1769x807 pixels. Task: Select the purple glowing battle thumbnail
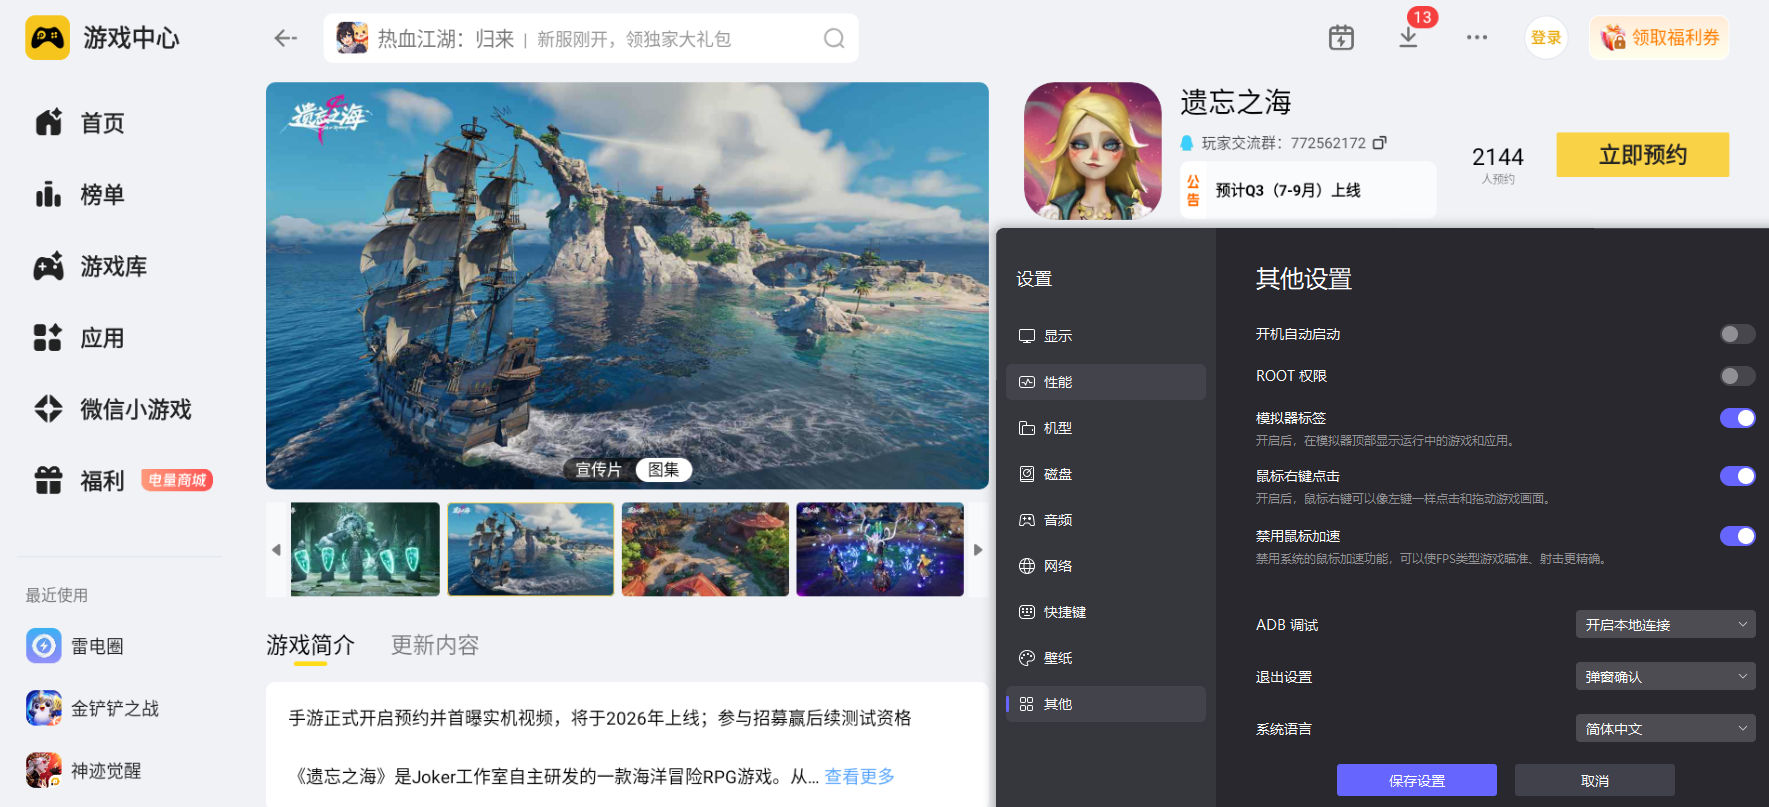pos(880,549)
